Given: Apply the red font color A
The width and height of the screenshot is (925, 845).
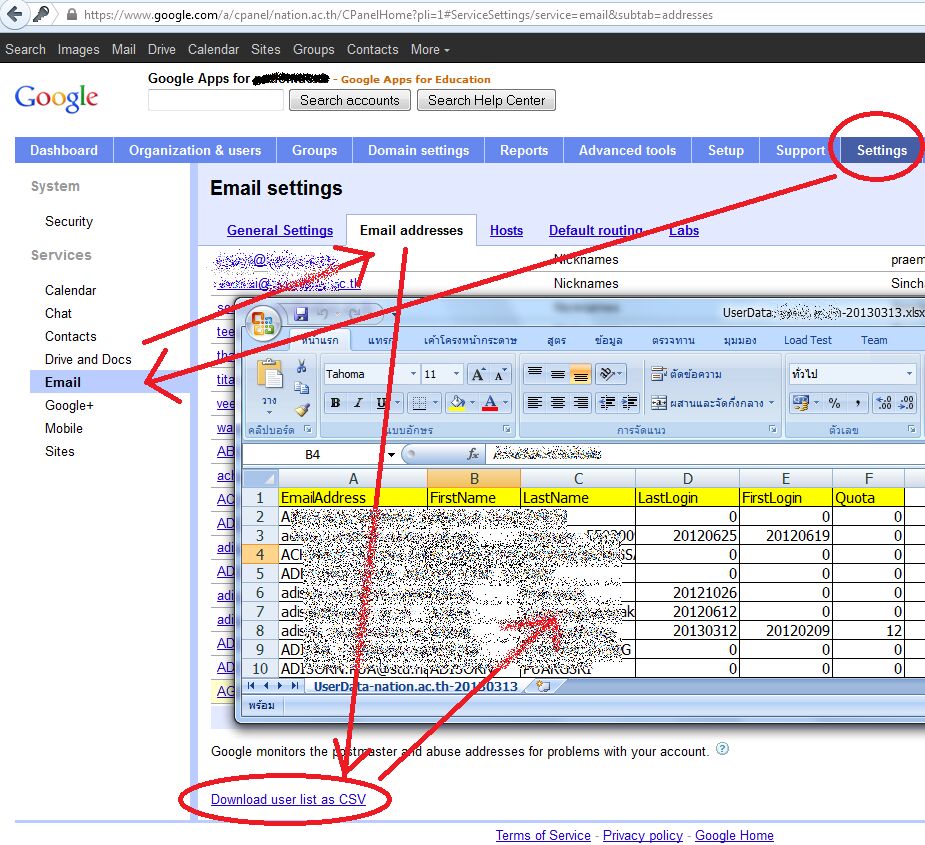Looking at the screenshot, I should coord(490,403).
